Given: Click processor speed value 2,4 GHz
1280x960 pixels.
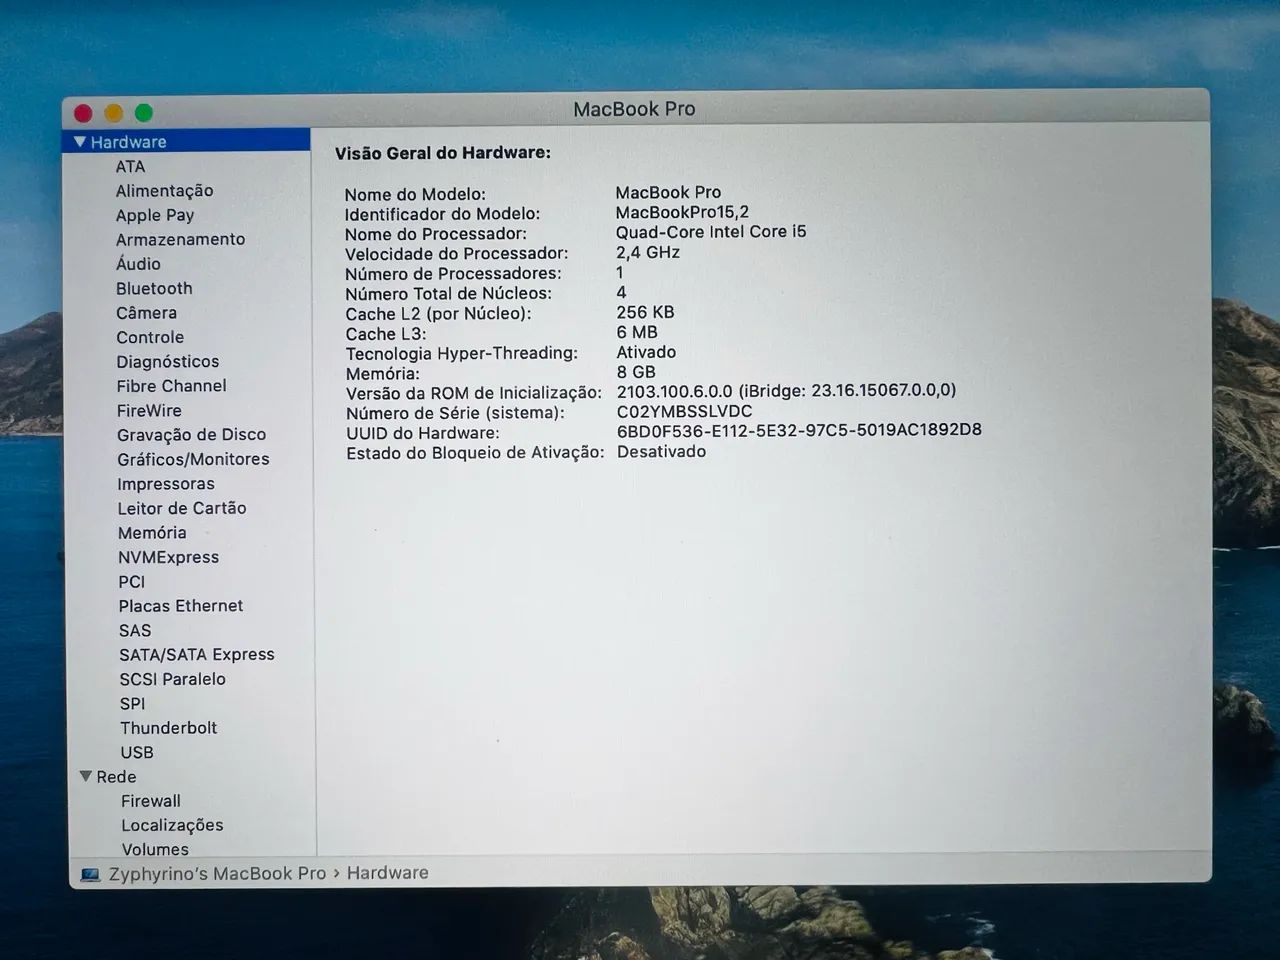Looking at the screenshot, I should click(x=647, y=252).
